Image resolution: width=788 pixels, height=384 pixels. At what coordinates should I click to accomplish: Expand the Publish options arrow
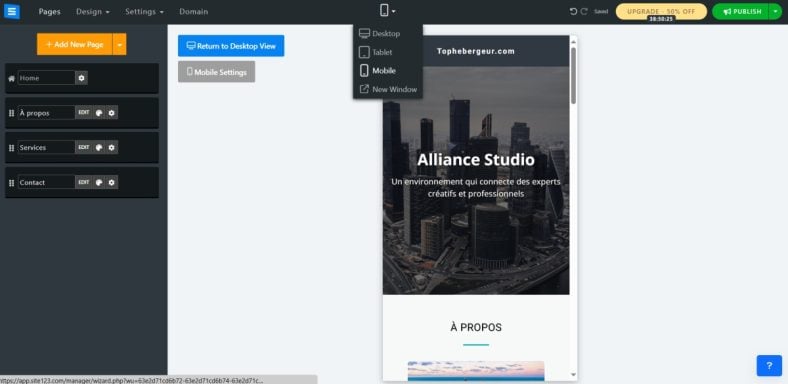click(x=775, y=12)
